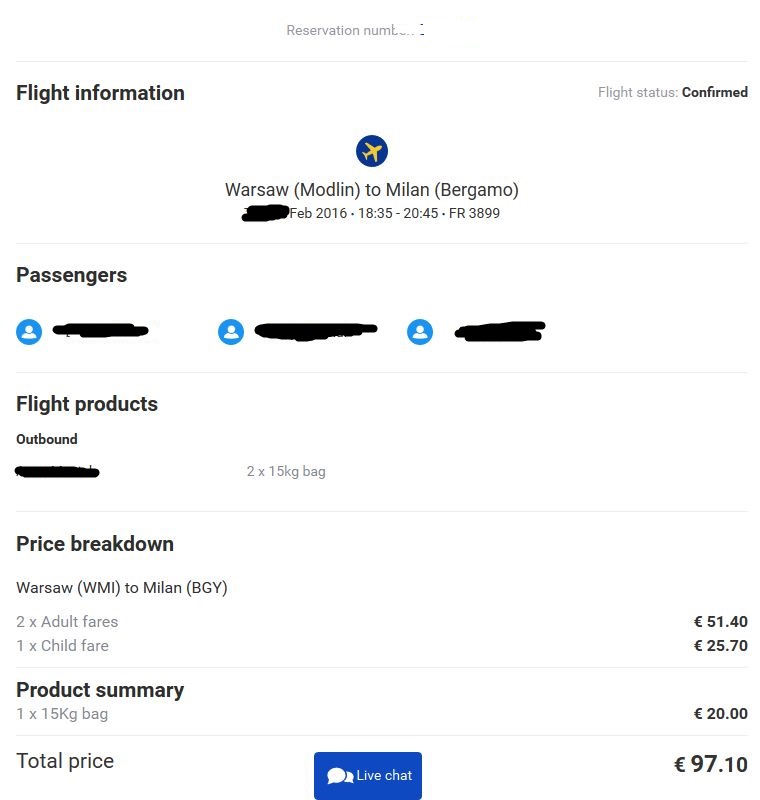Click the redacted first passenger name
Viewport: 760px width, 800px height.
tap(101, 331)
